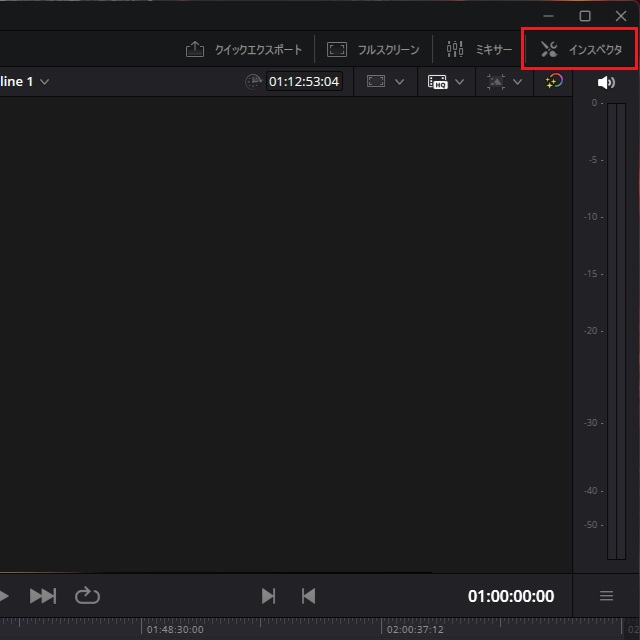Click the fast forward playback icon
This screenshot has height=640, width=640.
click(43, 596)
